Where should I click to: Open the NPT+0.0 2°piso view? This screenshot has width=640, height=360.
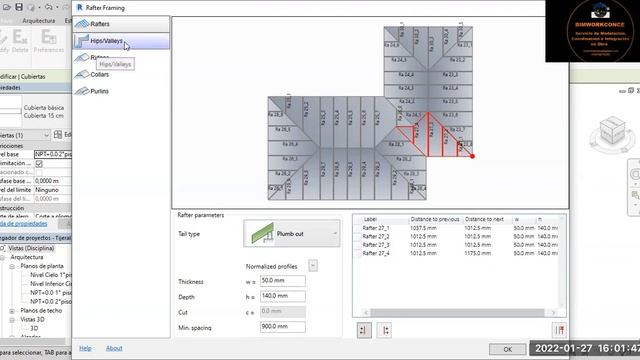point(51,302)
